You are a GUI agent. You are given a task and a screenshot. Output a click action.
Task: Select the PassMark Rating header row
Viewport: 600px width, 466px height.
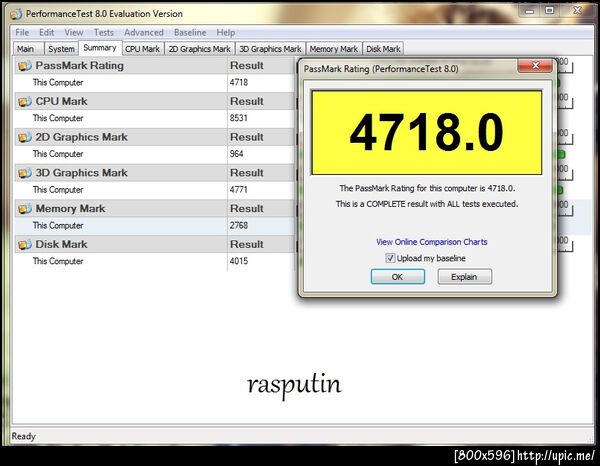tap(155, 66)
